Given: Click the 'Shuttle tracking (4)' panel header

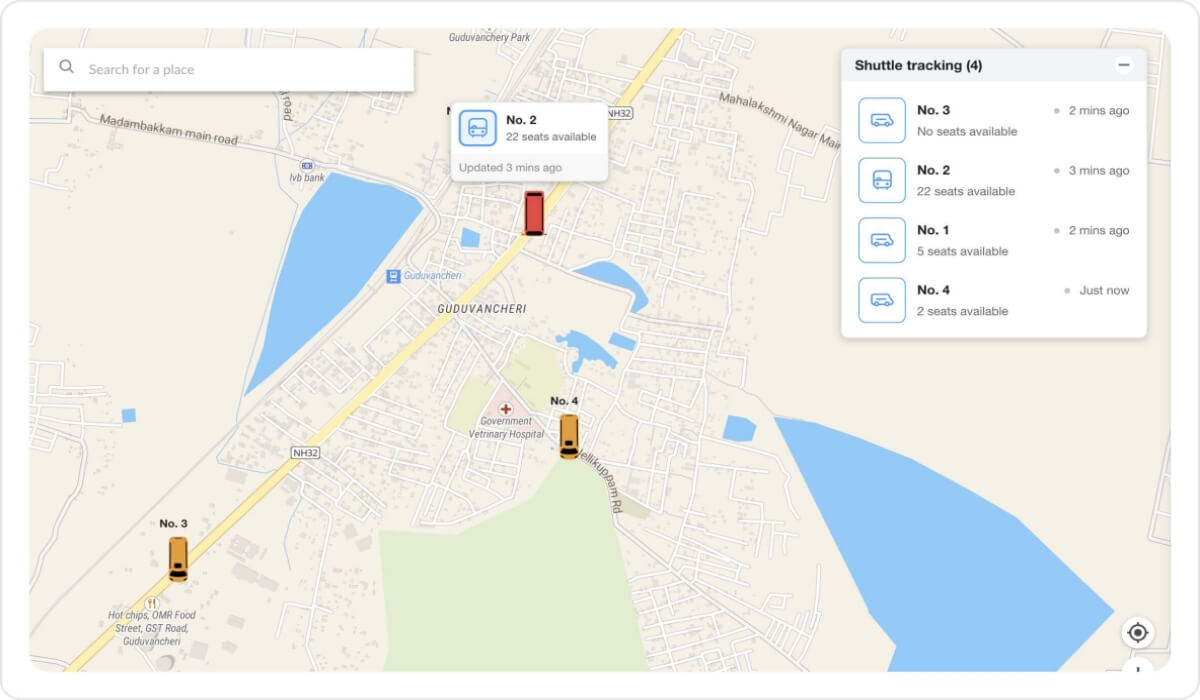Looking at the screenshot, I should click(918, 66).
